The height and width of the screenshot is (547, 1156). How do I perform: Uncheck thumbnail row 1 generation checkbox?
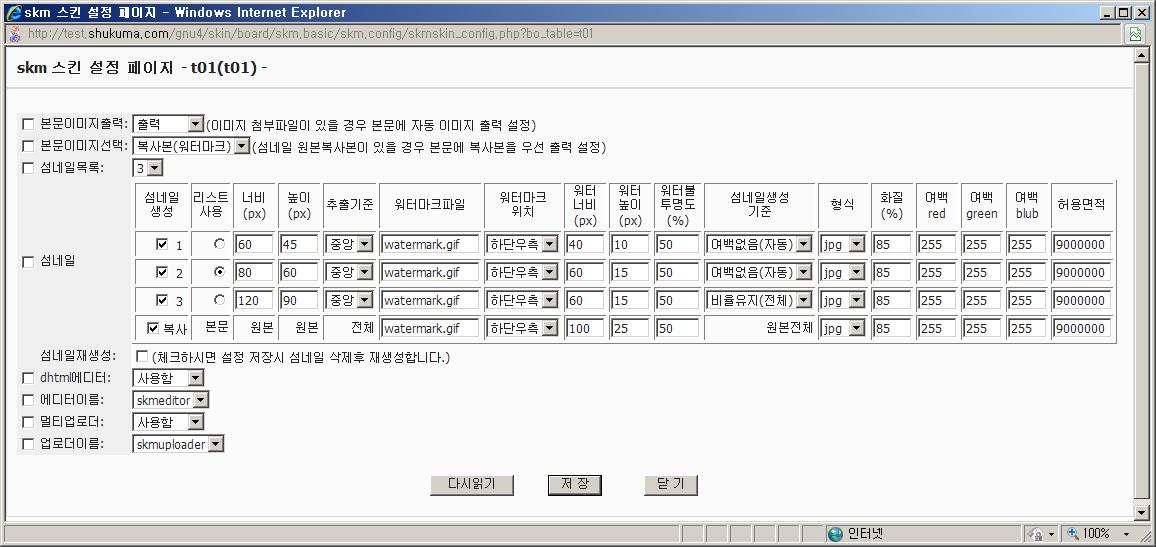[x=162, y=244]
